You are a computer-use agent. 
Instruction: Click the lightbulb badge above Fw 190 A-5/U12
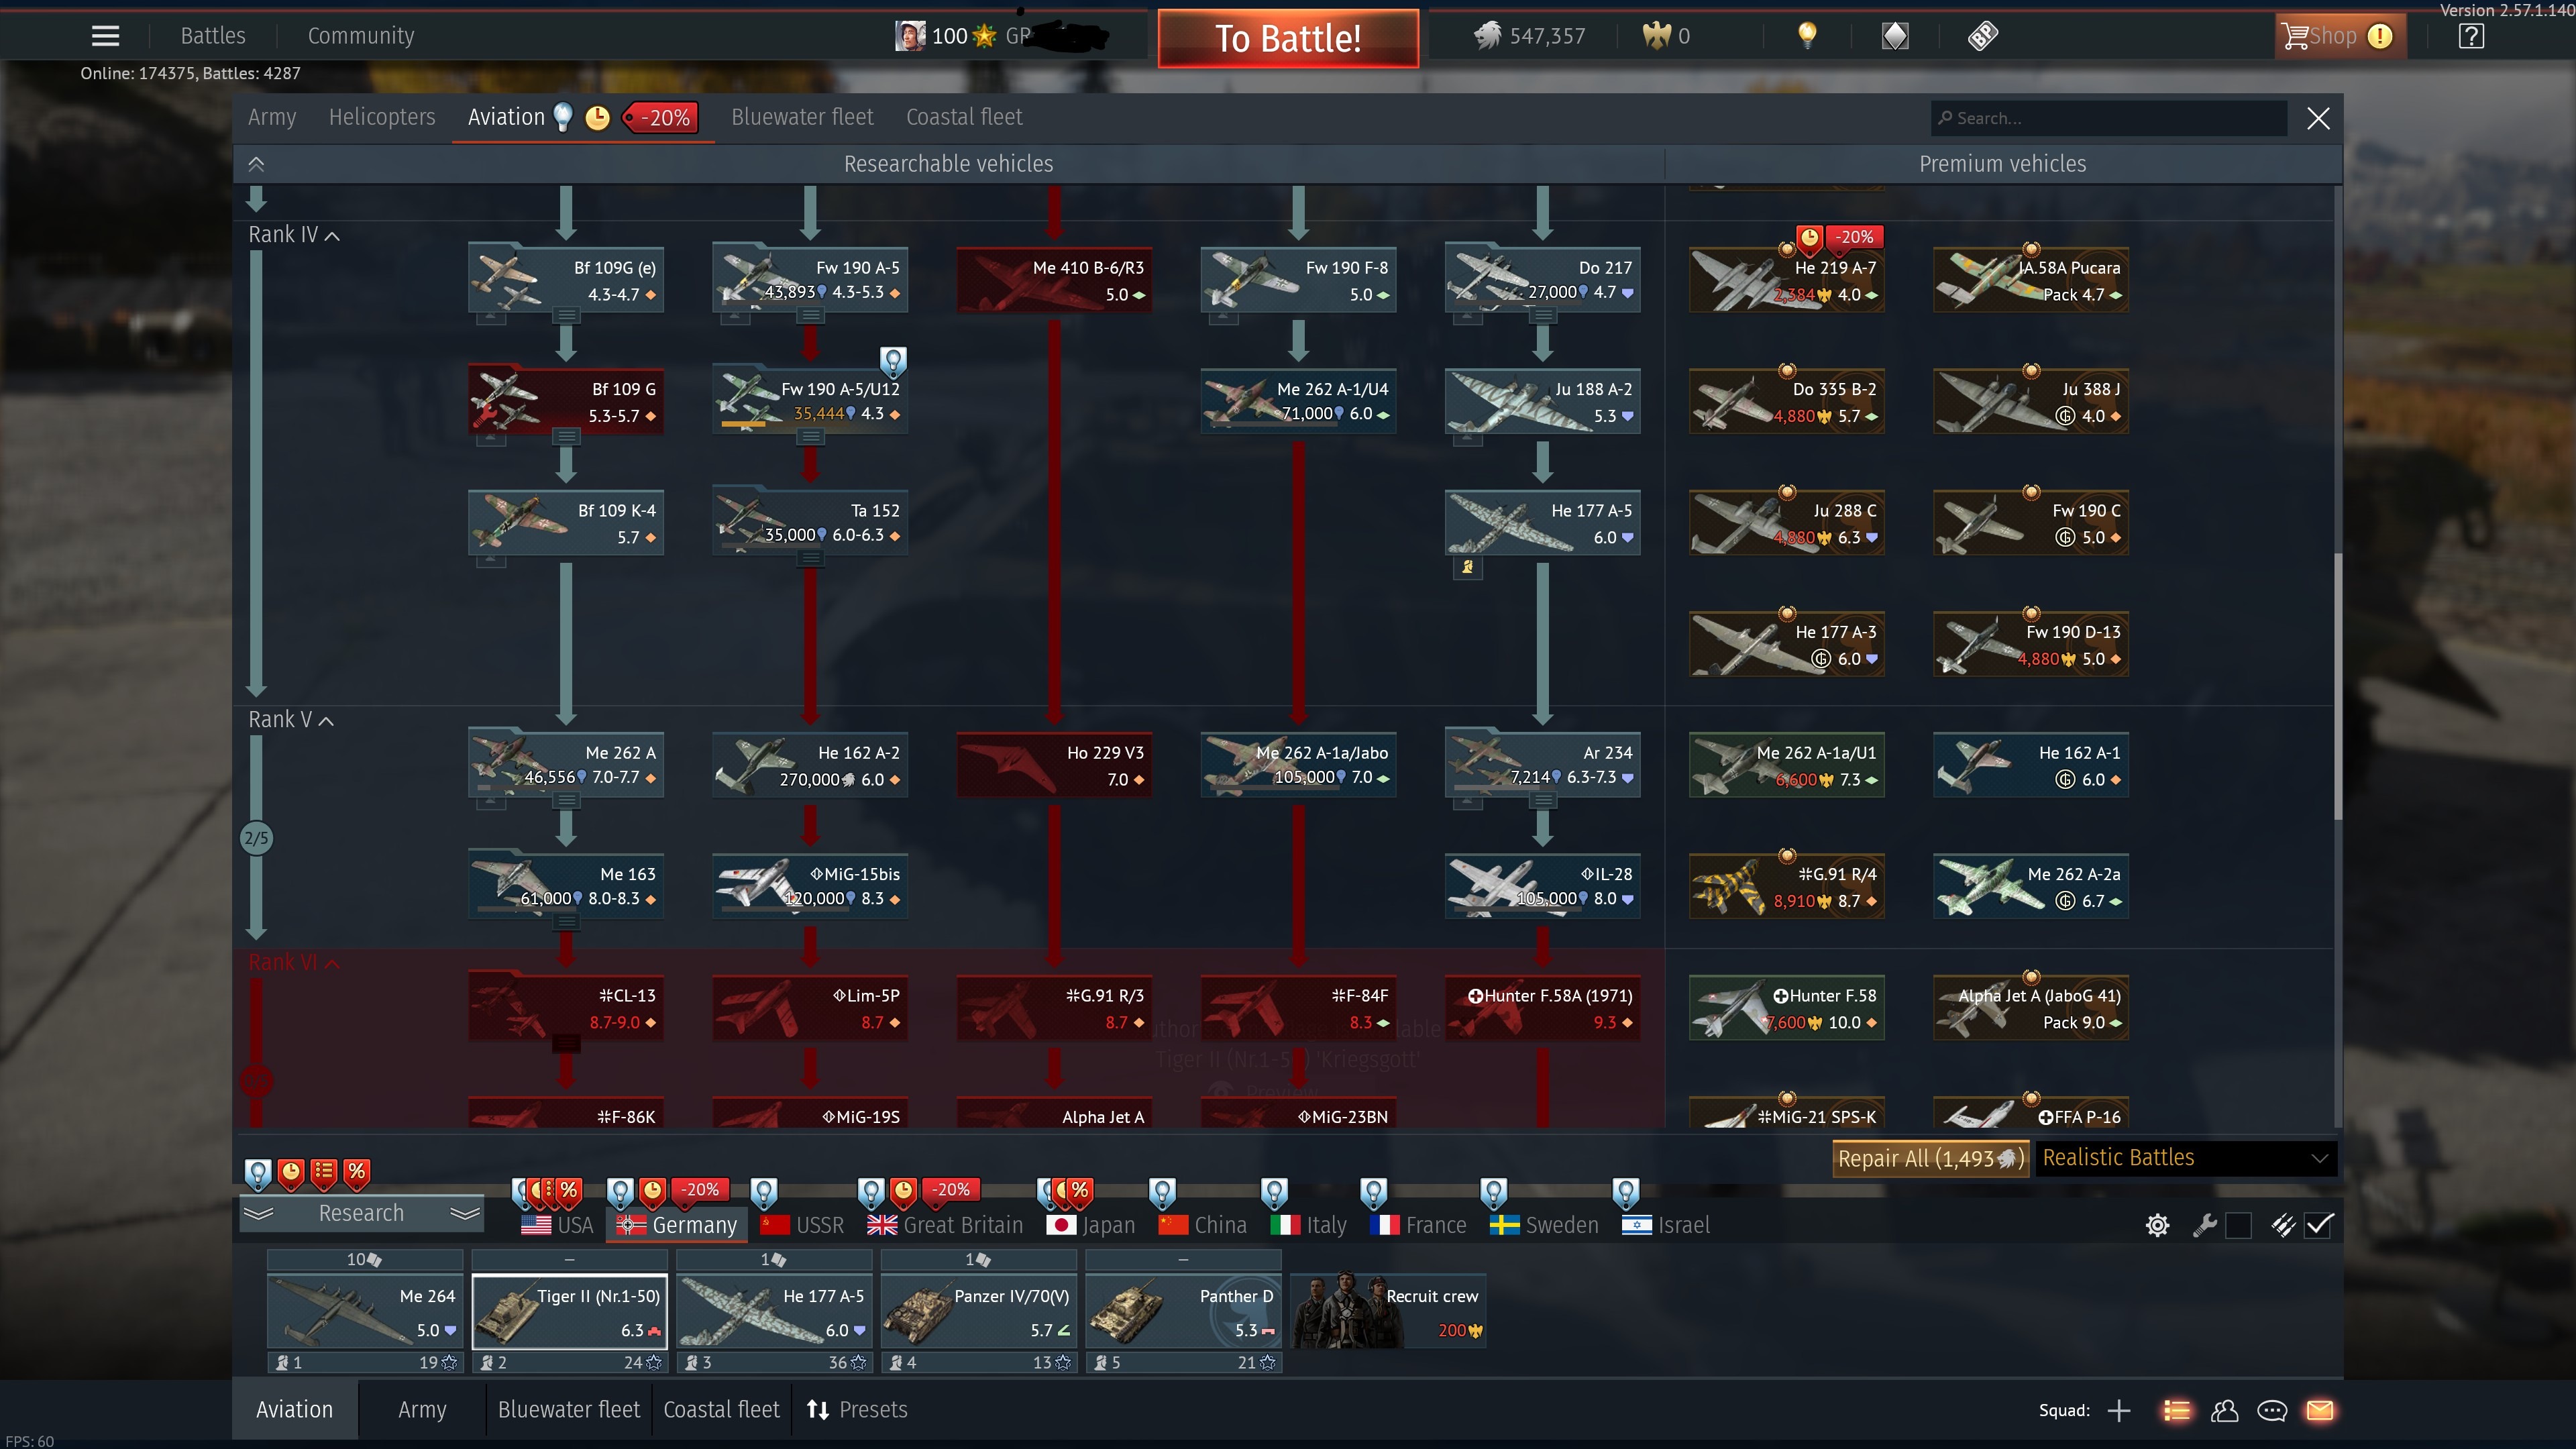click(892, 360)
